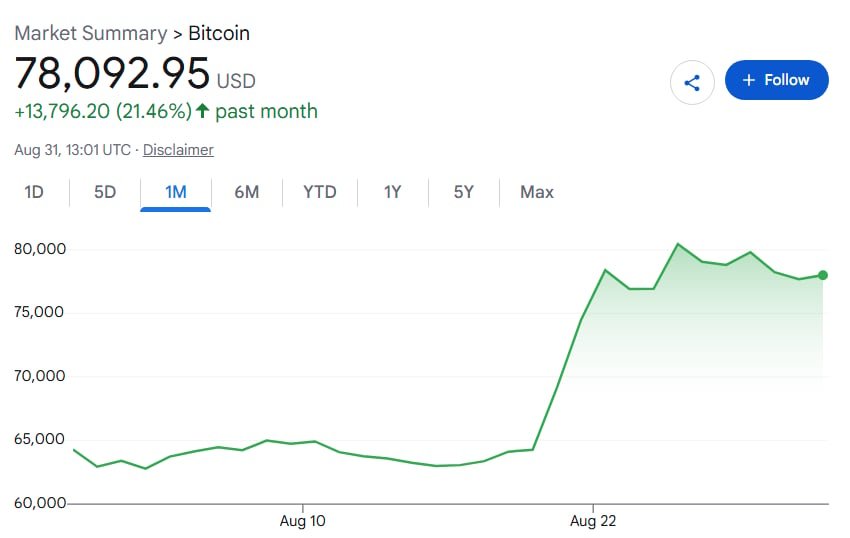Click the plus icon on Follow button
Screen dimensions: 850x538
coord(749,80)
